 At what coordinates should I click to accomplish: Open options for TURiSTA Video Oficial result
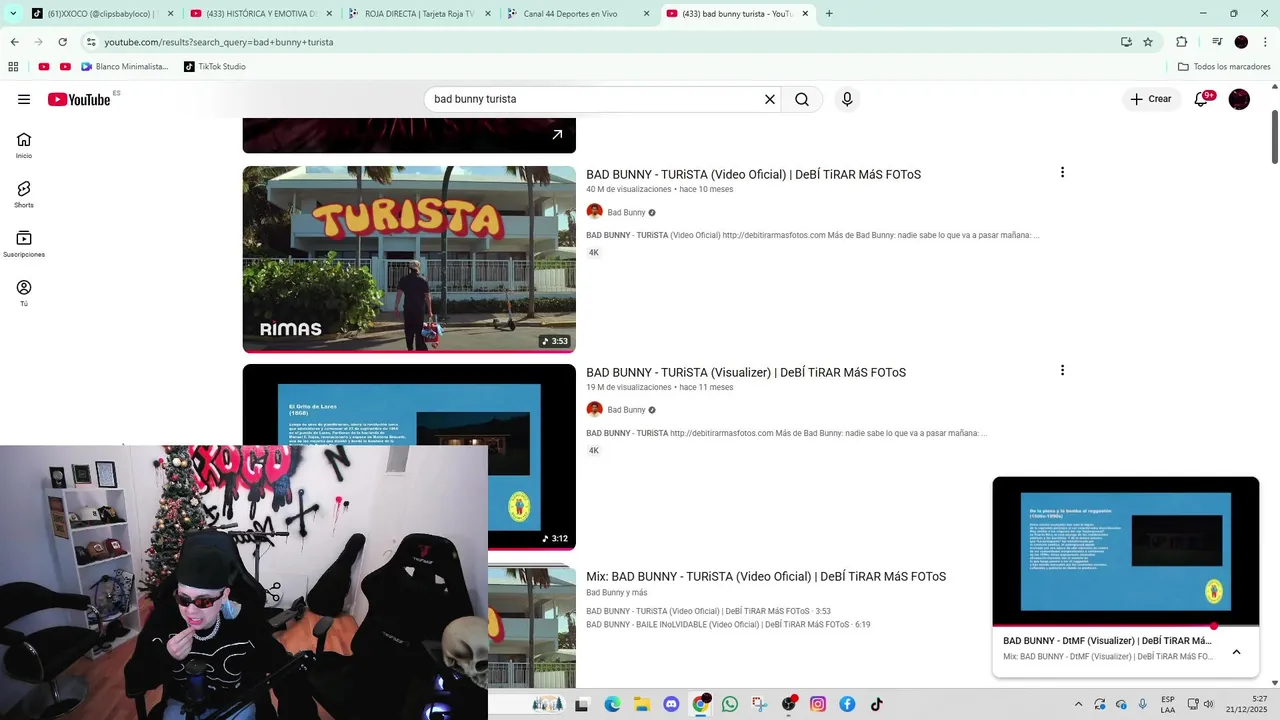pyautogui.click(x=1062, y=173)
